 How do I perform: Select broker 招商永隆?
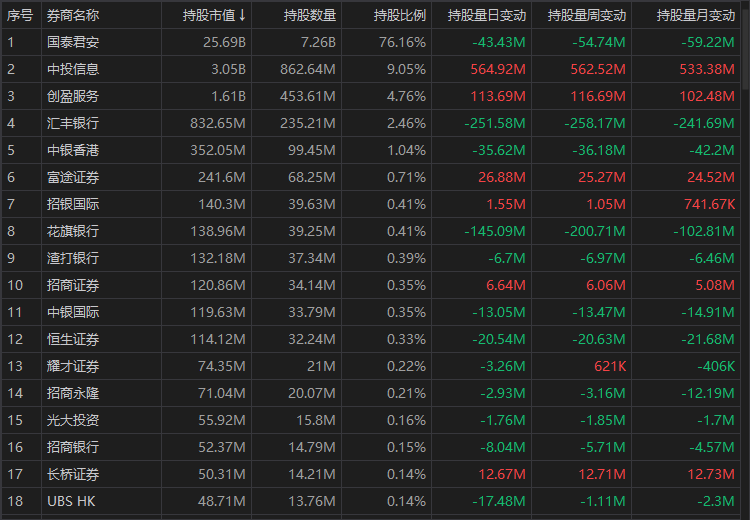(73, 393)
